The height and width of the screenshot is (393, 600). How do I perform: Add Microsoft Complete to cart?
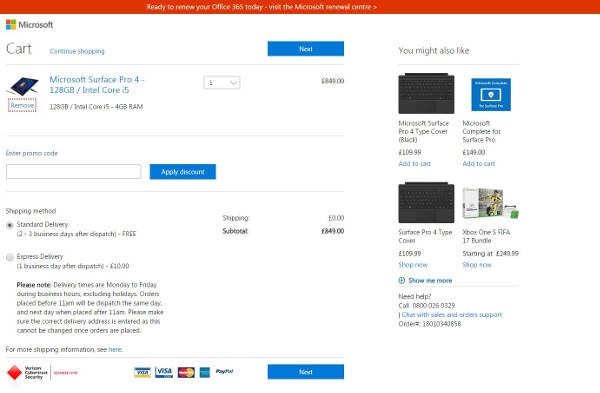pyautogui.click(x=479, y=164)
